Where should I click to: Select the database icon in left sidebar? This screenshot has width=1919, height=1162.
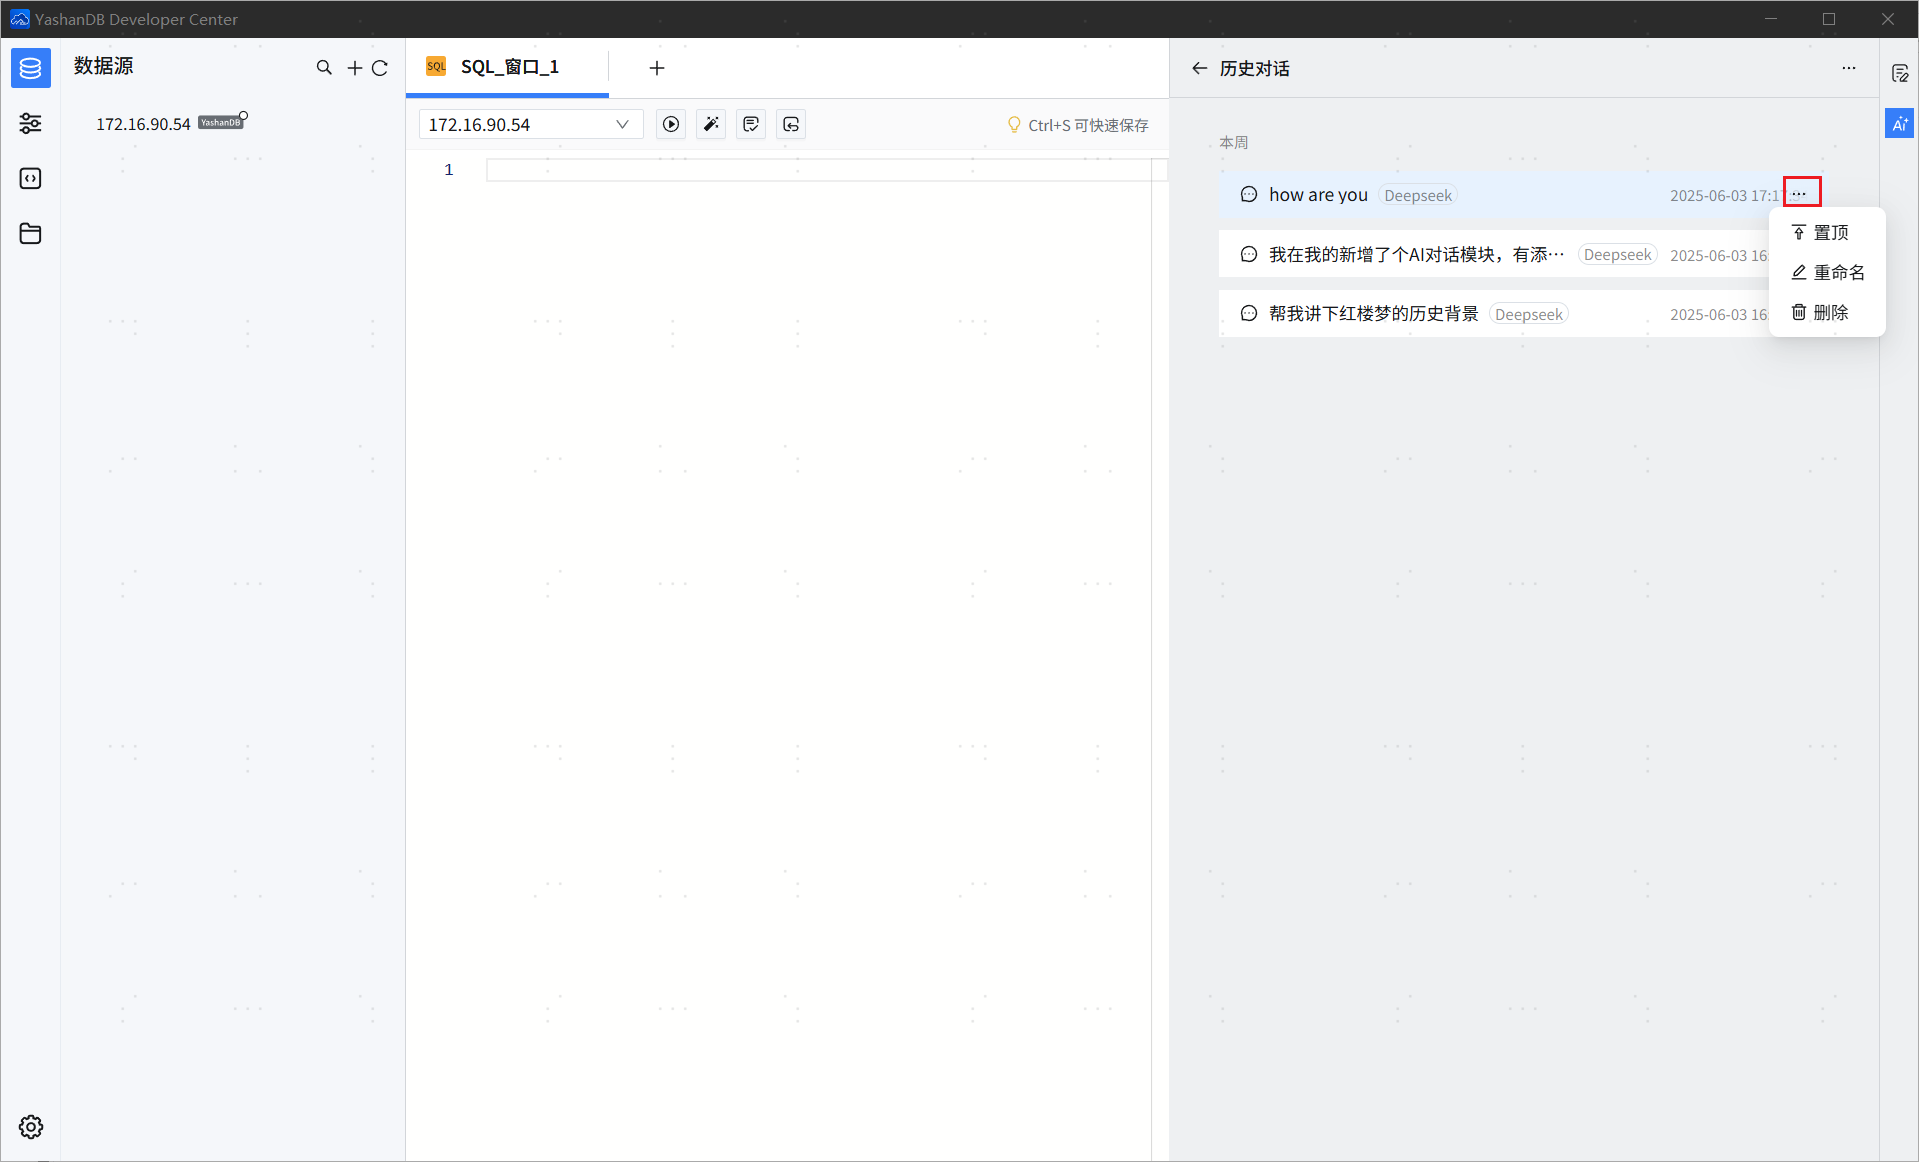[x=31, y=68]
